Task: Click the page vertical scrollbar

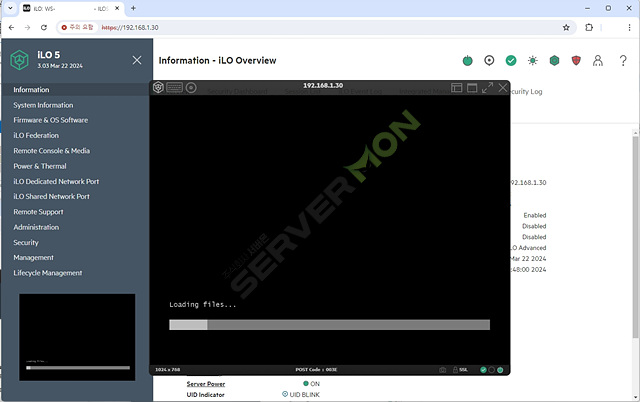Action: click(x=635, y=237)
